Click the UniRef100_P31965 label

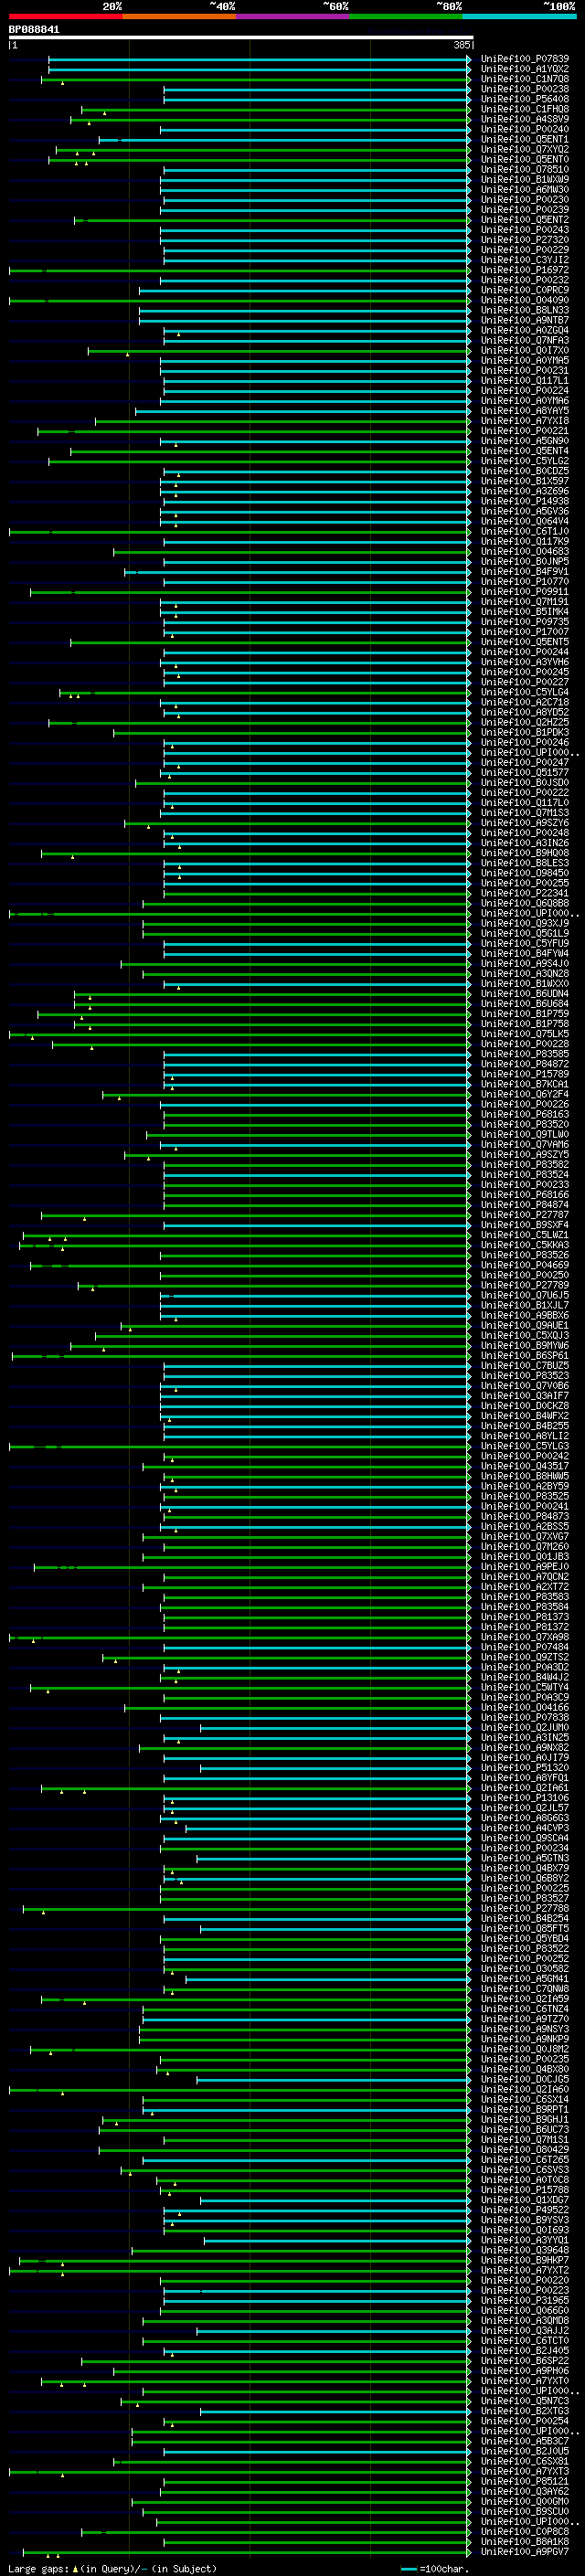point(525,2300)
